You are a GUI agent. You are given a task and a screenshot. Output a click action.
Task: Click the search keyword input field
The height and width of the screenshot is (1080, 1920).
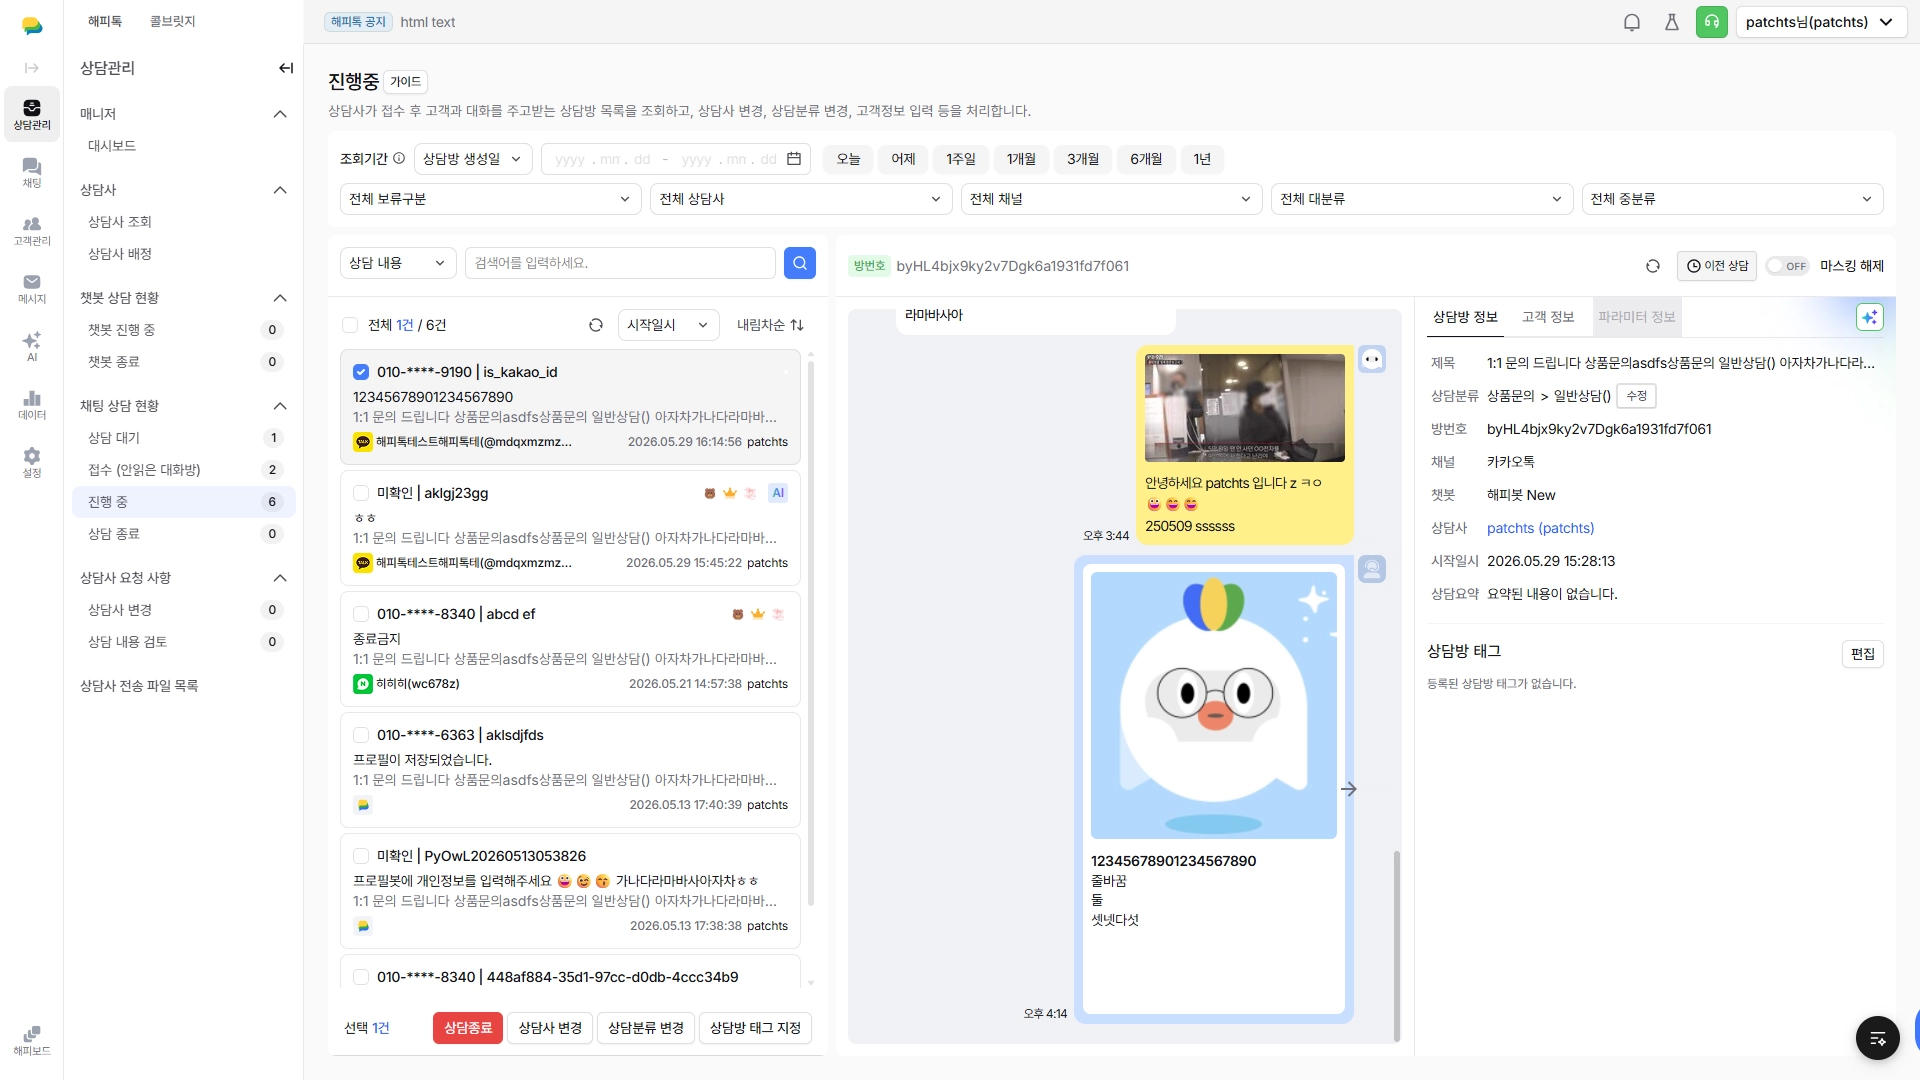pyautogui.click(x=620, y=263)
